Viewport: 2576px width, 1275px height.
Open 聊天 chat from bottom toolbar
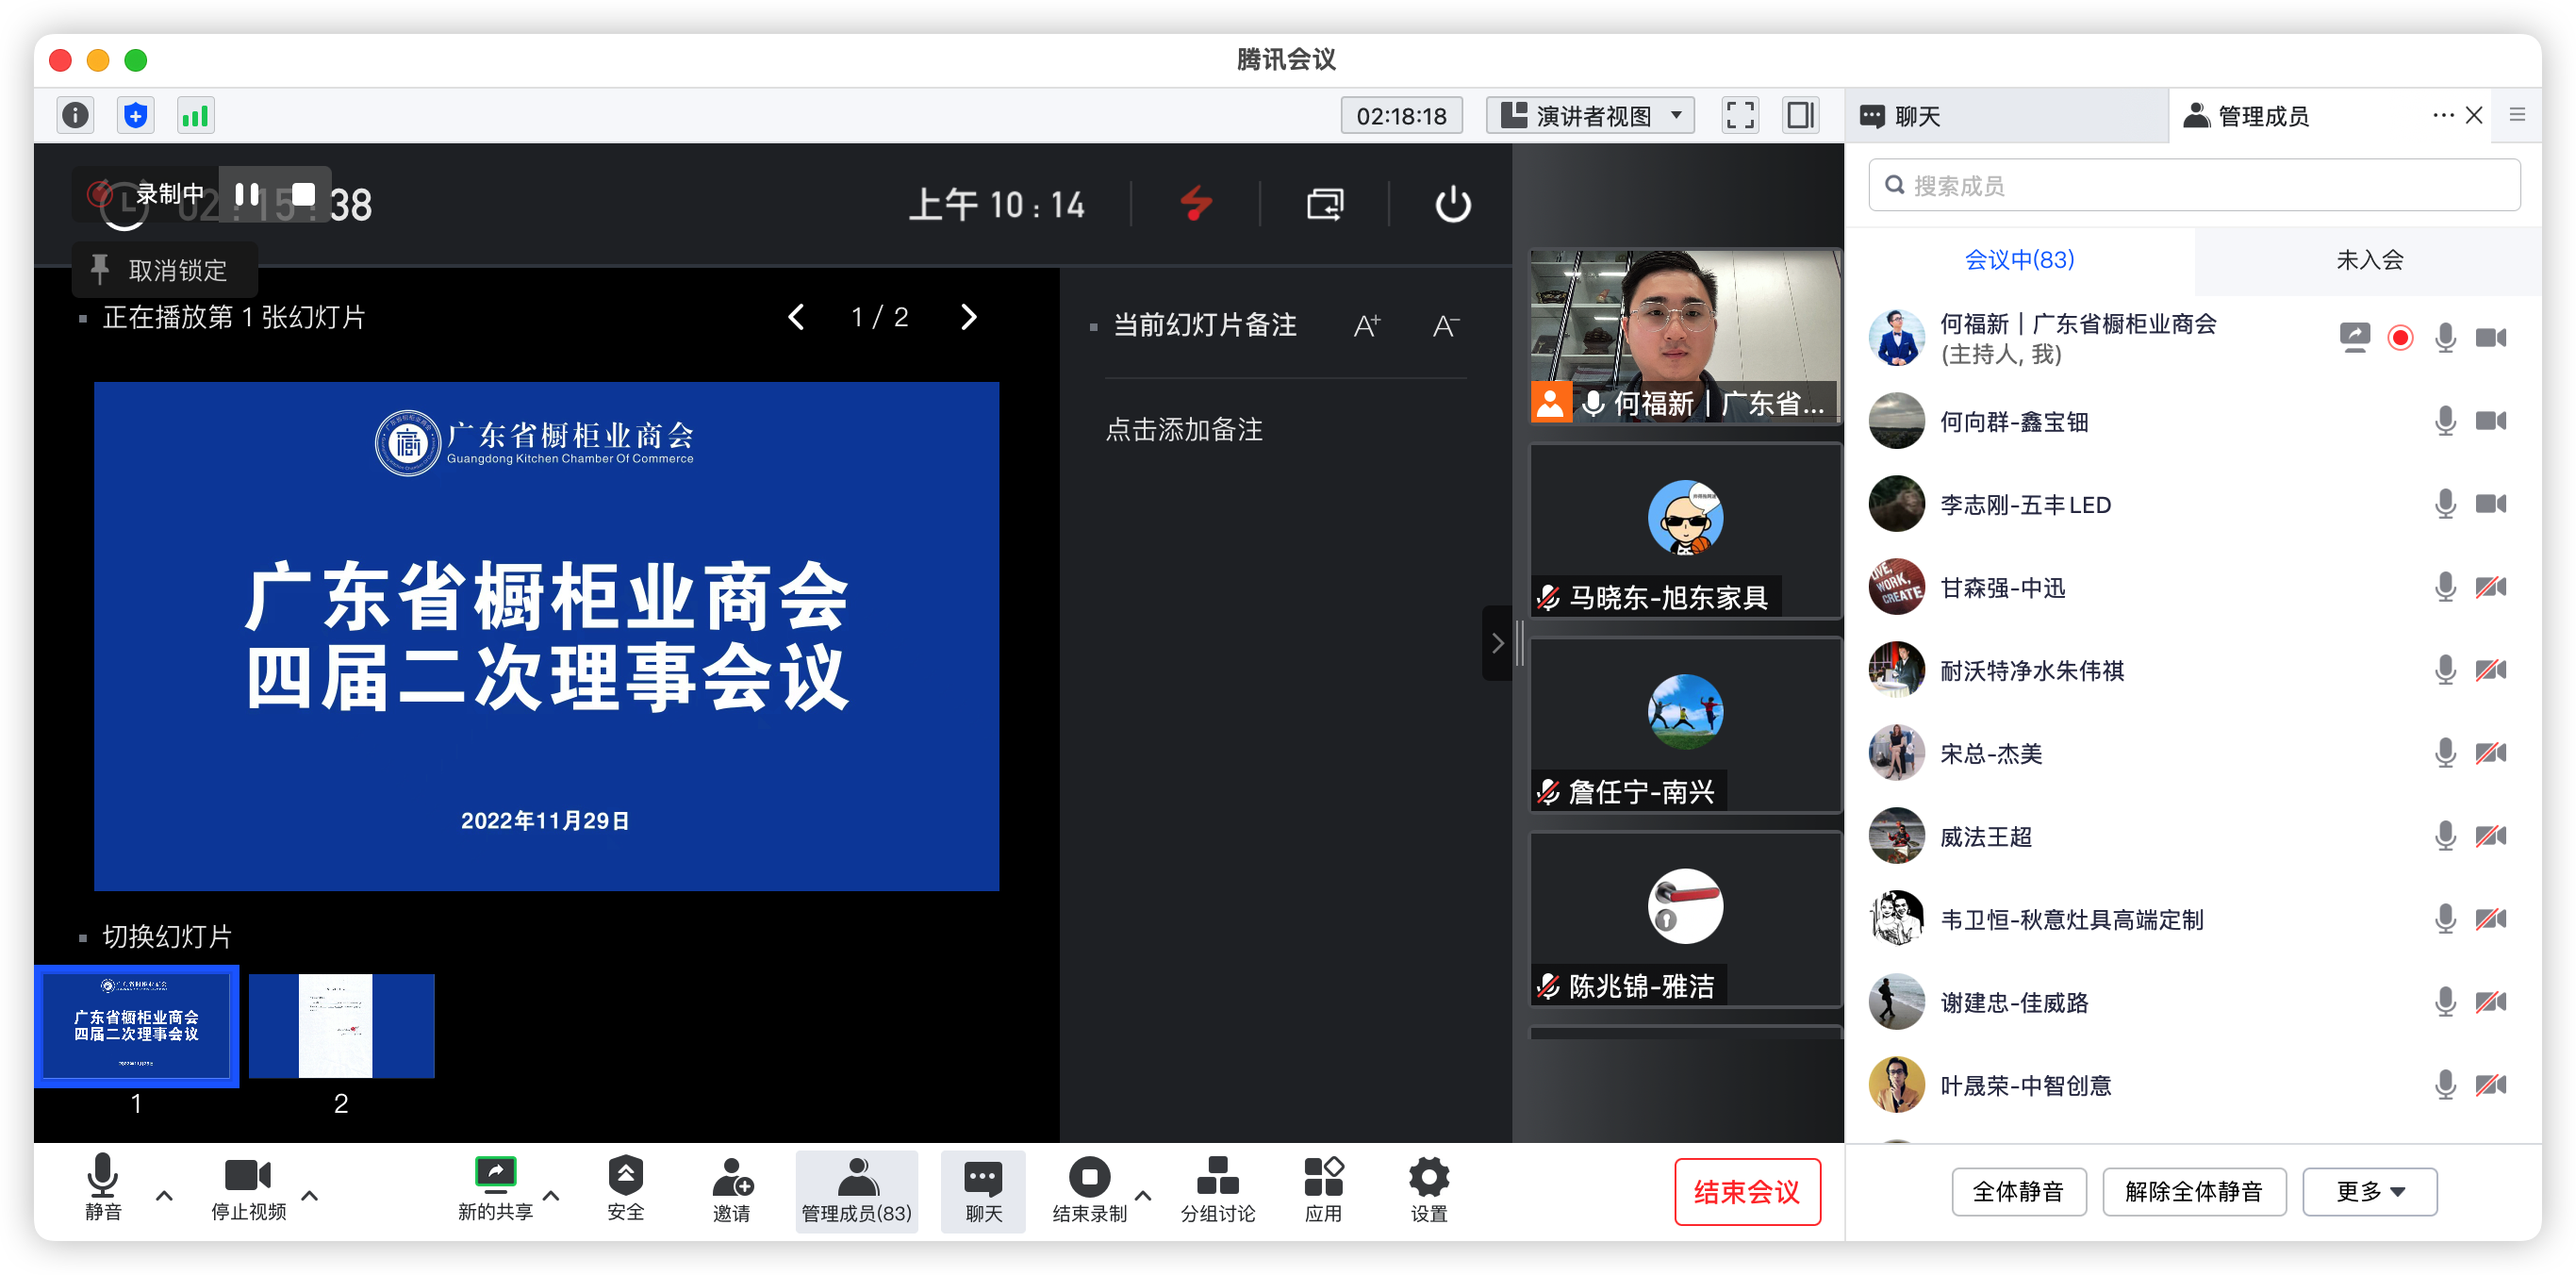(x=983, y=1190)
